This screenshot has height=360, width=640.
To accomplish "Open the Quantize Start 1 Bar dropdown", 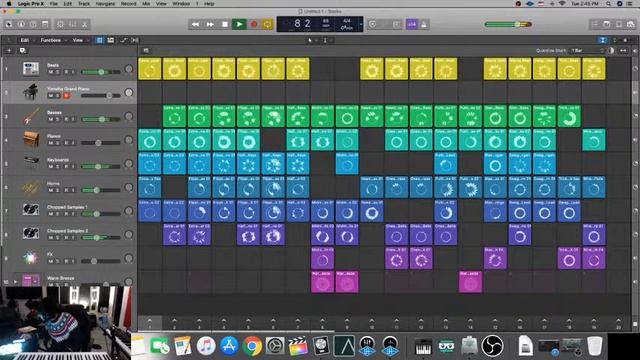I will point(587,51).
